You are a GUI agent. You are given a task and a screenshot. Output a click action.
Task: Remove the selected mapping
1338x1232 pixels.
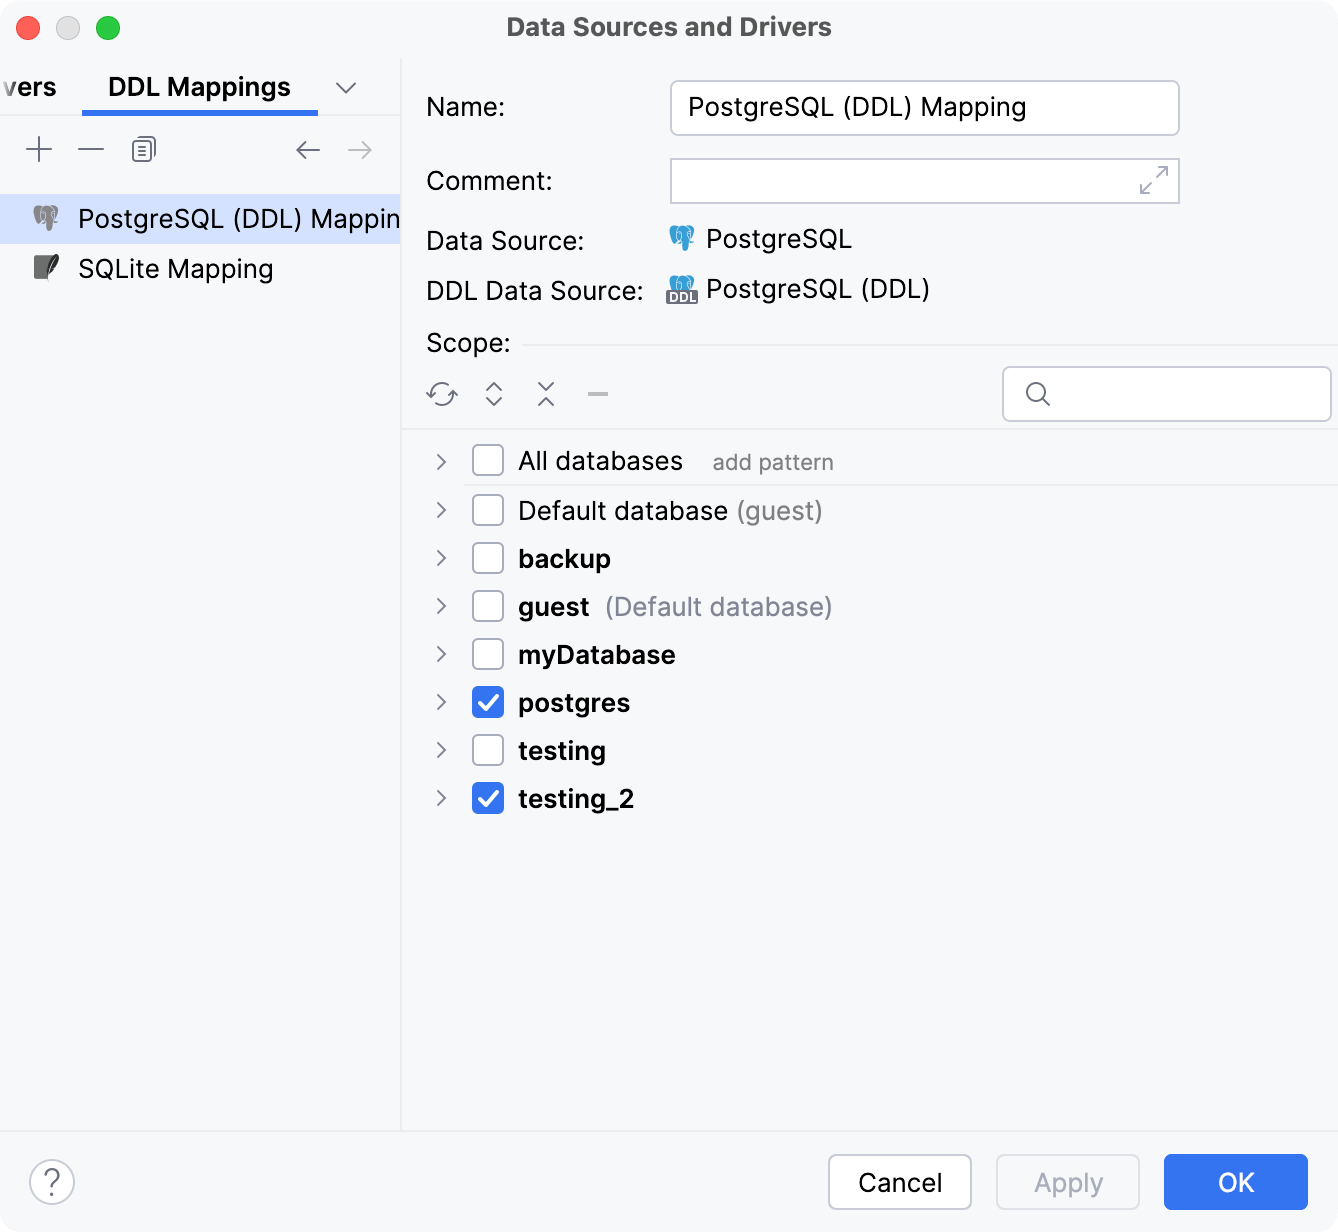click(x=91, y=149)
